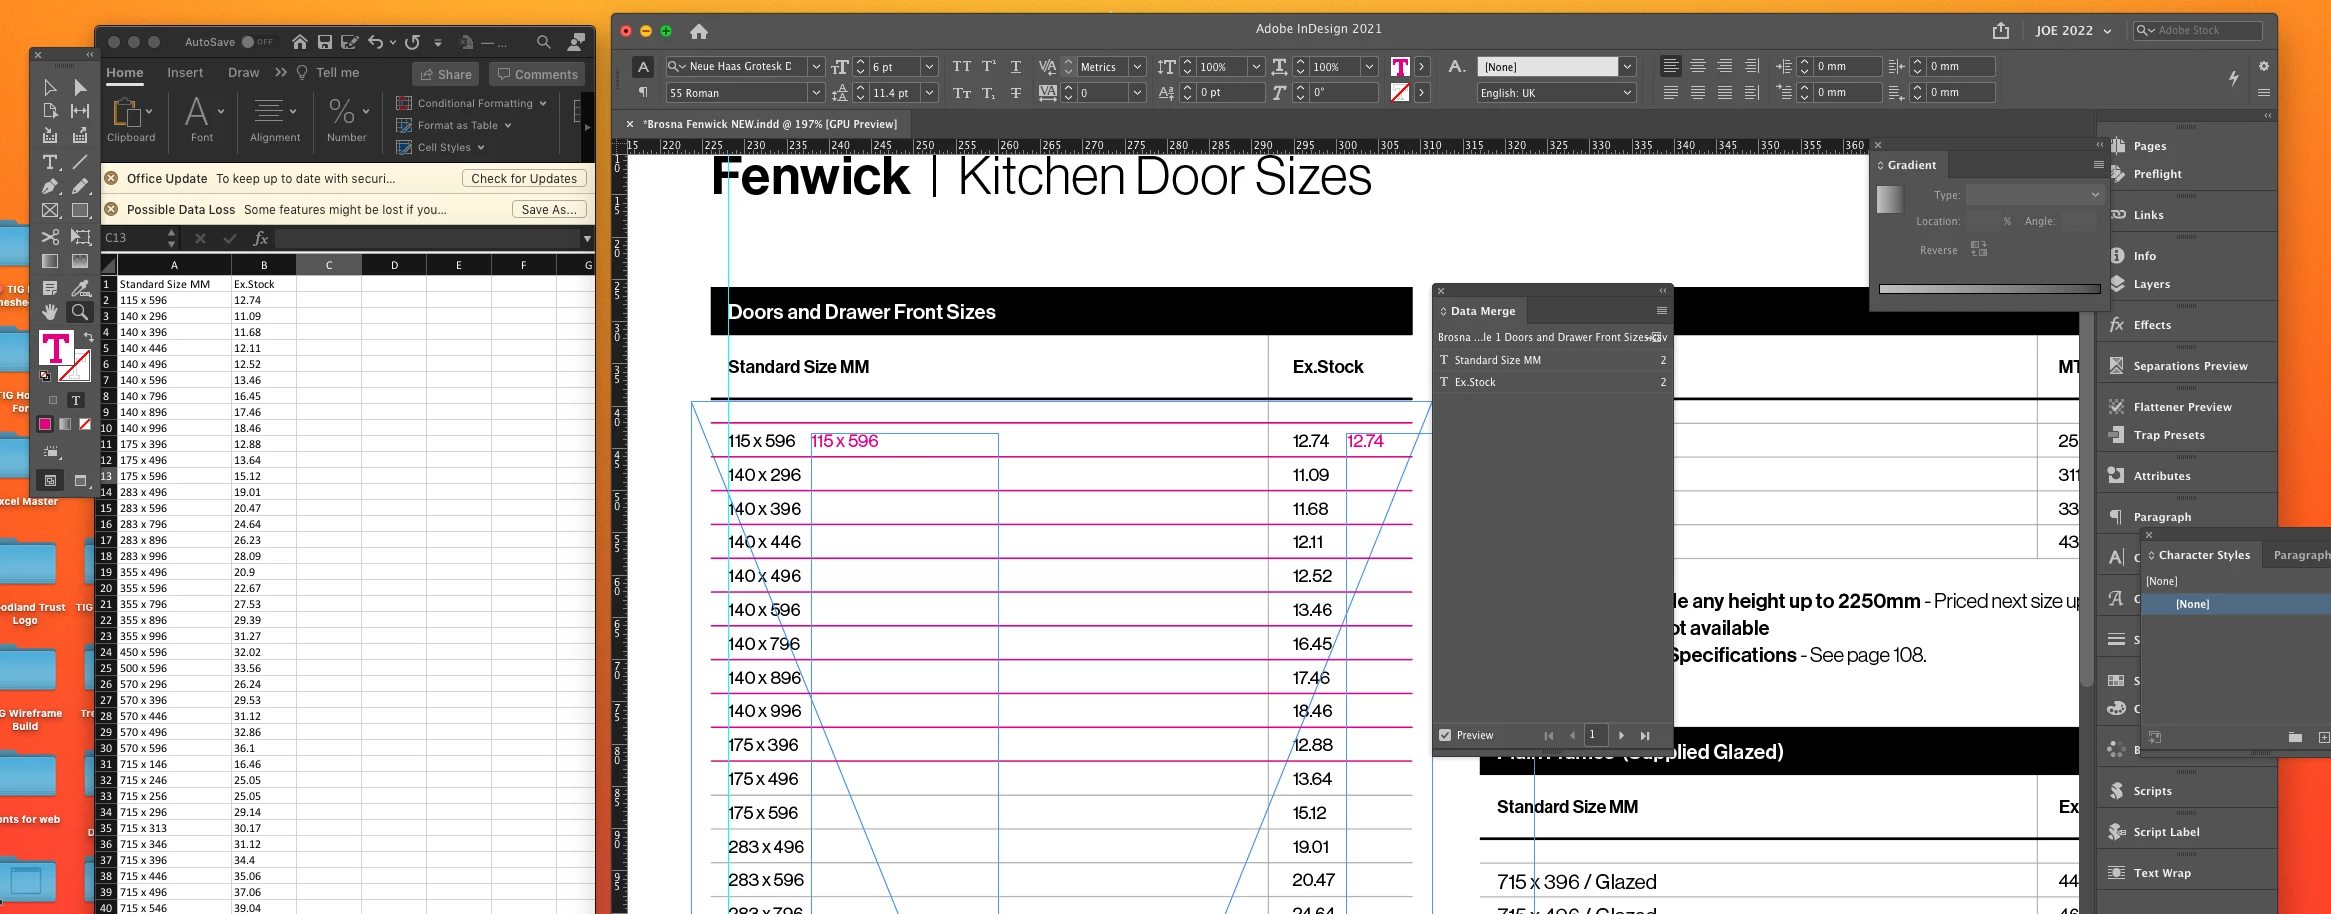
Task: Open the 6 pt font size dropdown
Action: click(929, 67)
